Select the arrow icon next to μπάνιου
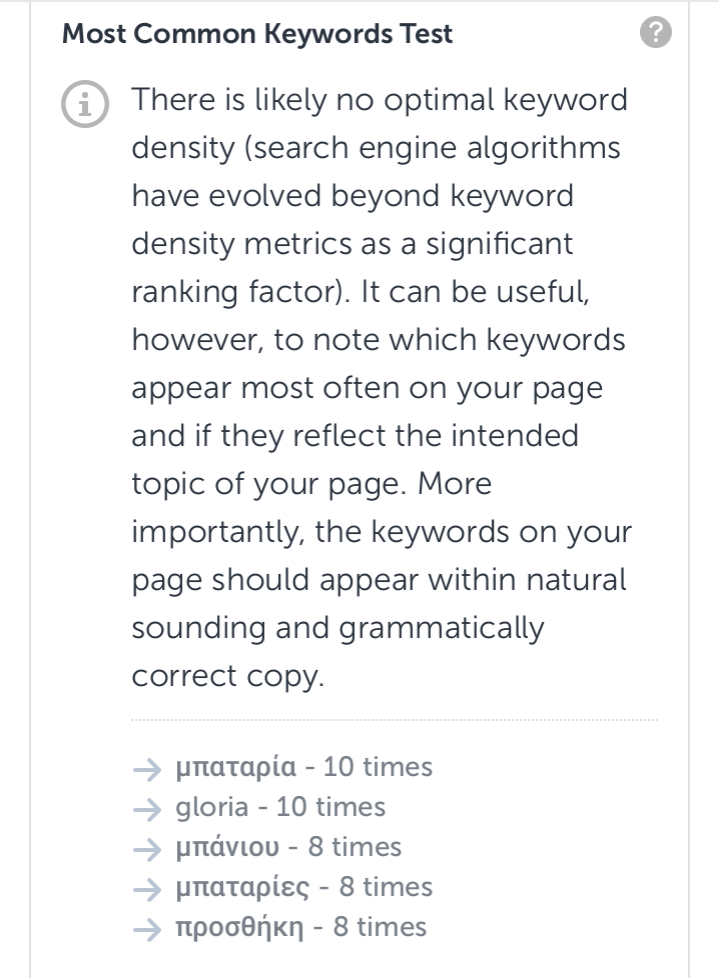Viewport: 719px width, 978px height. point(147,850)
